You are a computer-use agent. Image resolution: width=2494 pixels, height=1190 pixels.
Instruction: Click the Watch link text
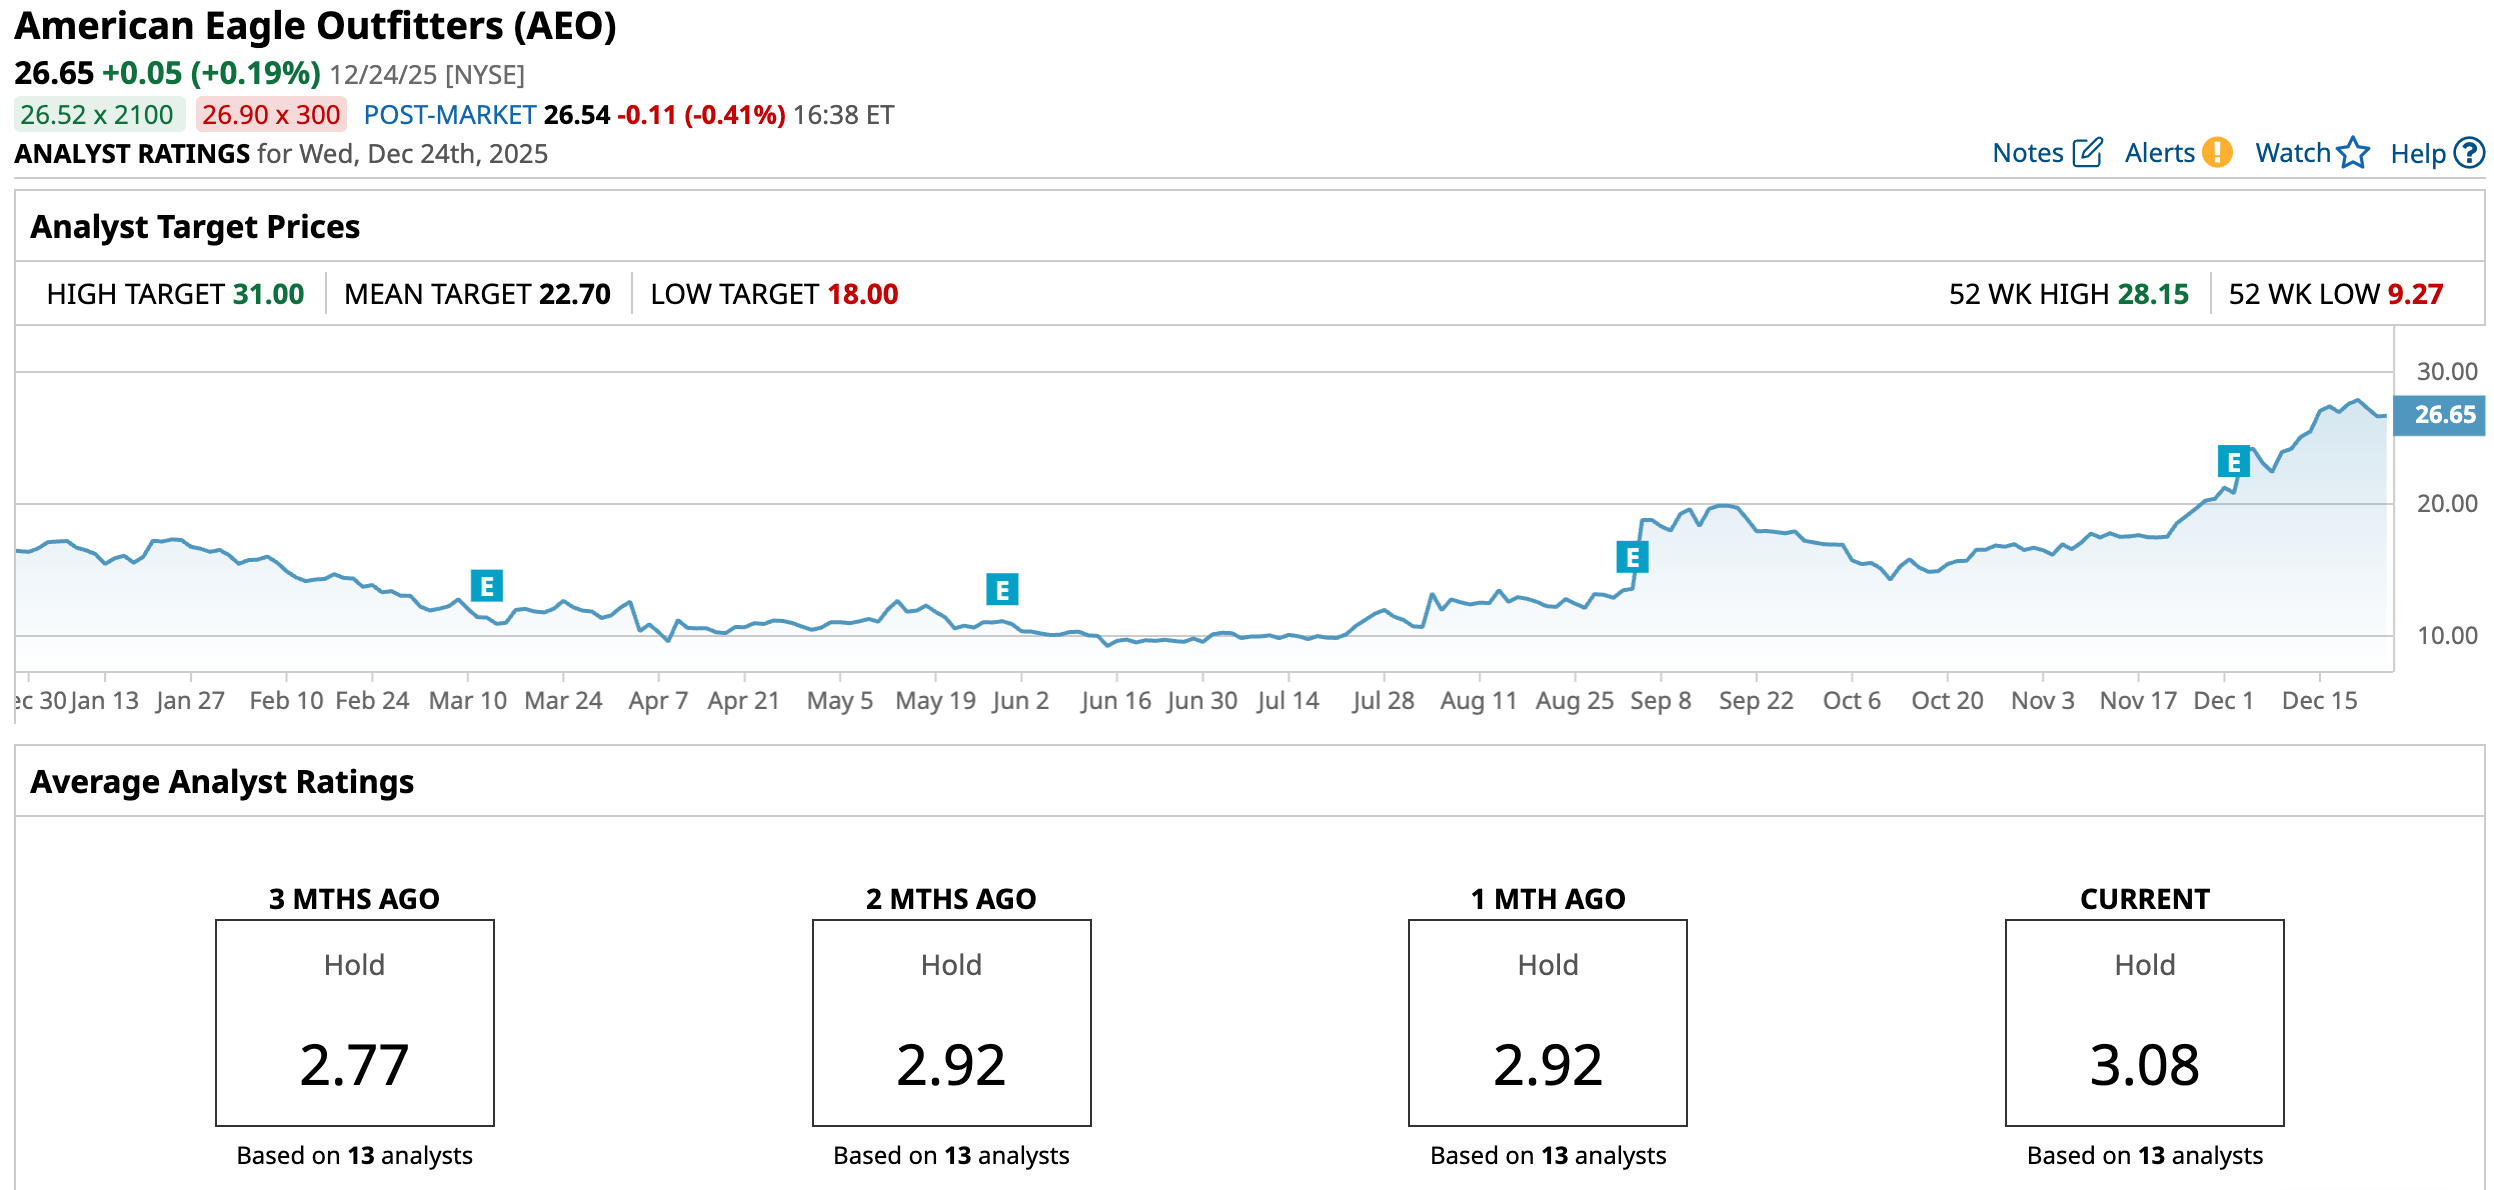click(2292, 153)
